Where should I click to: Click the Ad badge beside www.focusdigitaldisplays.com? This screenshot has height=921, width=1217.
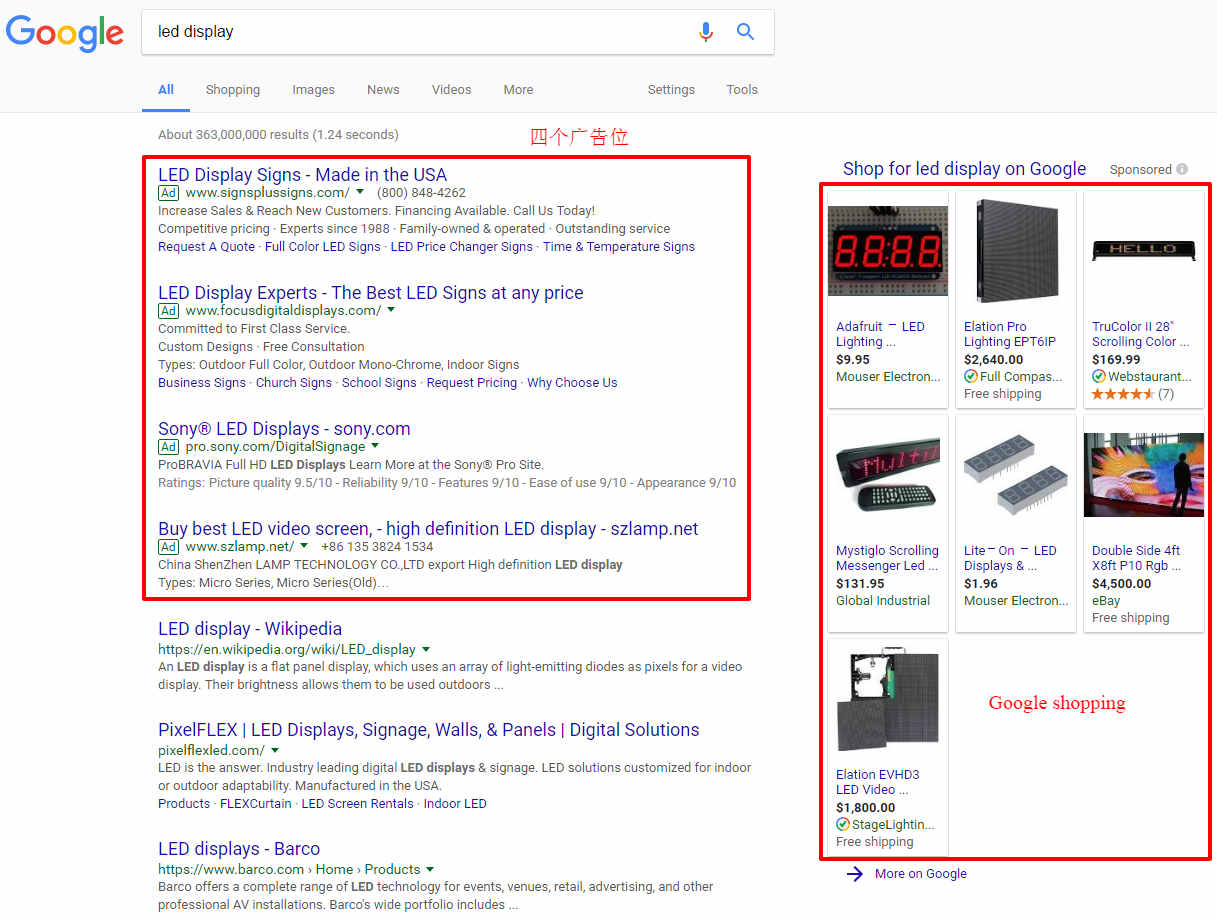pyautogui.click(x=169, y=310)
